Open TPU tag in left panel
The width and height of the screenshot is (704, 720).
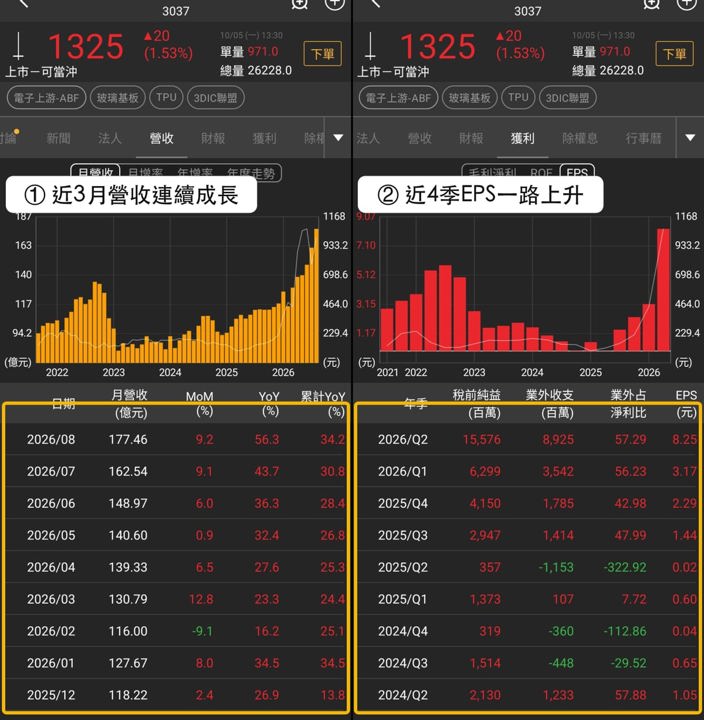pyautogui.click(x=166, y=97)
